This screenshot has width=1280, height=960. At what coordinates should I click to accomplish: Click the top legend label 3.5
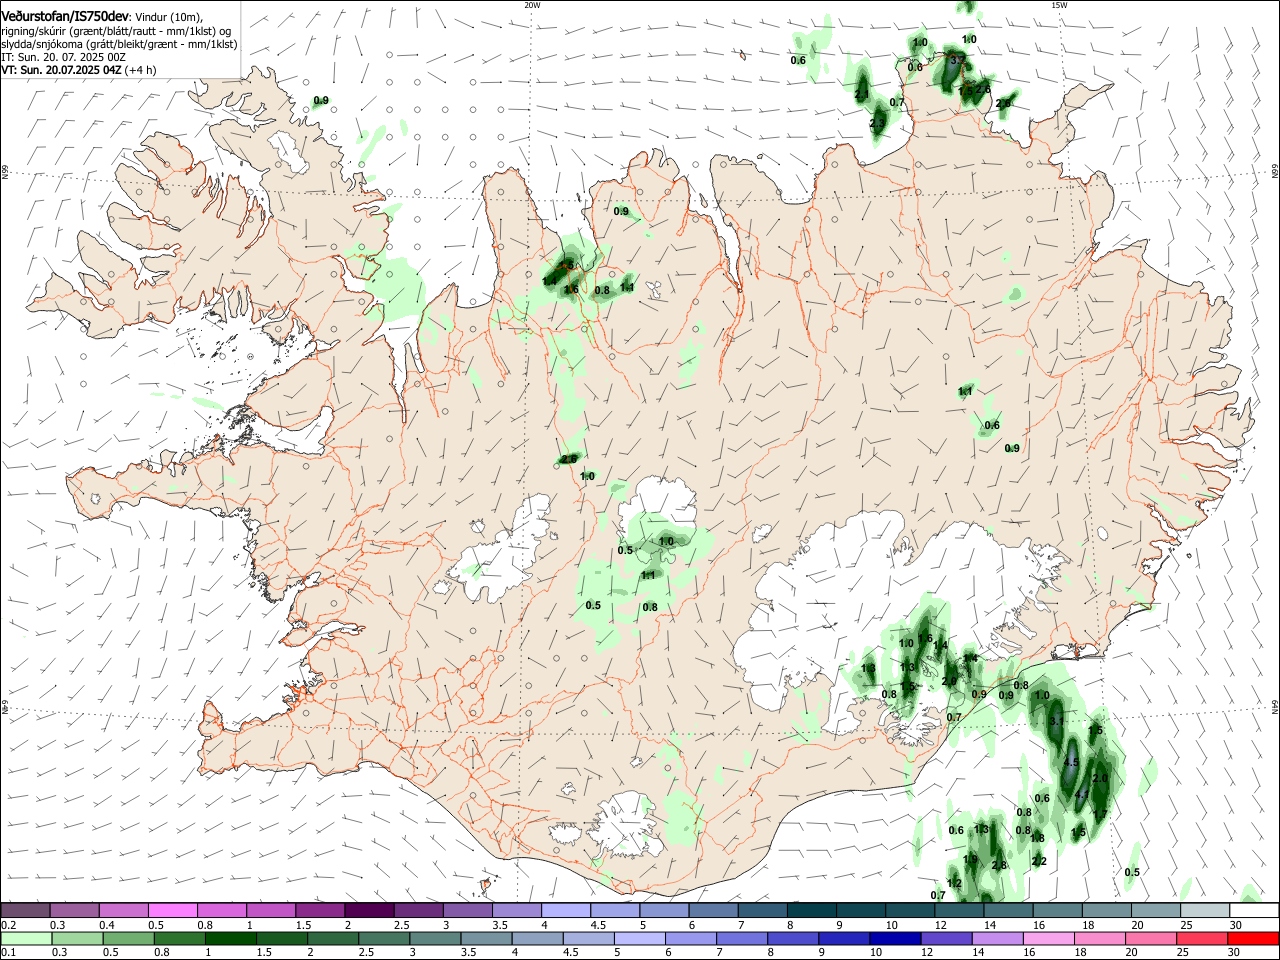click(500, 925)
